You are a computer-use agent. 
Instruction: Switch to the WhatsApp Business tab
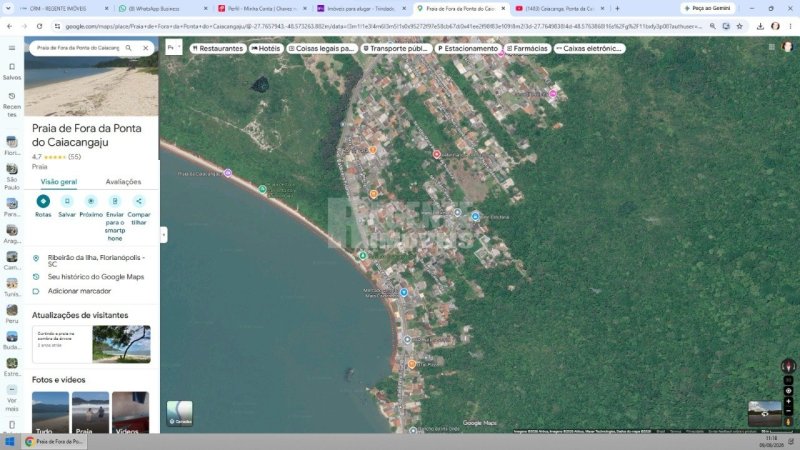[162, 9]
